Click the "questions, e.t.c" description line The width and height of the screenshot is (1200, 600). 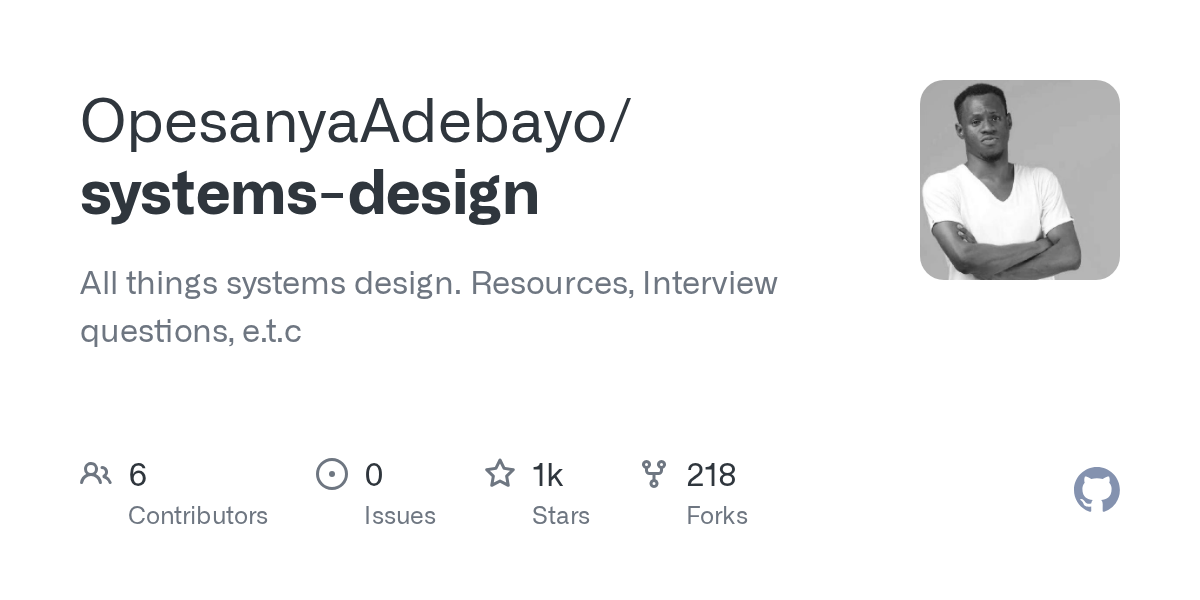point(191,331)
